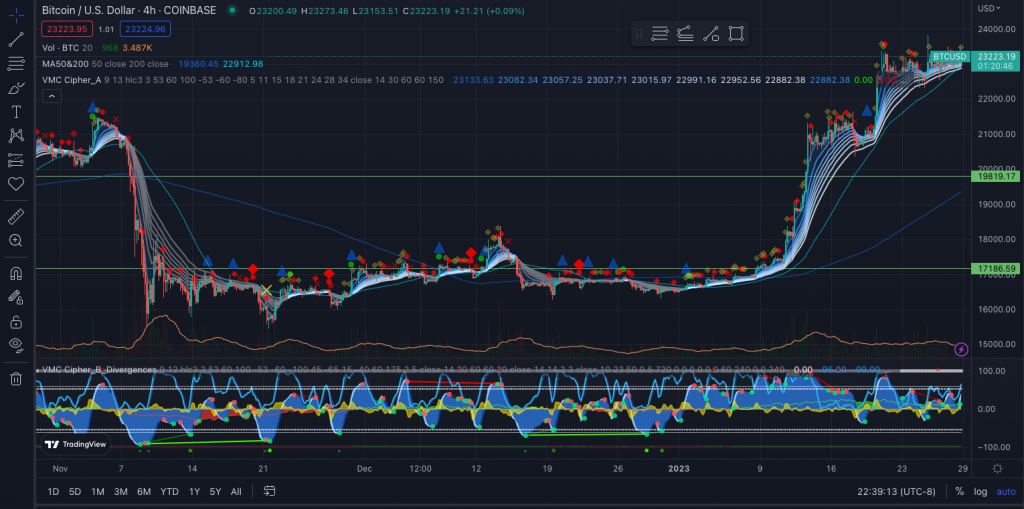Image resolution: width=1024 pixels, height=509 pixels.
Task: Click the 19360.45 MA50 value
Action: tap(198, 64)
